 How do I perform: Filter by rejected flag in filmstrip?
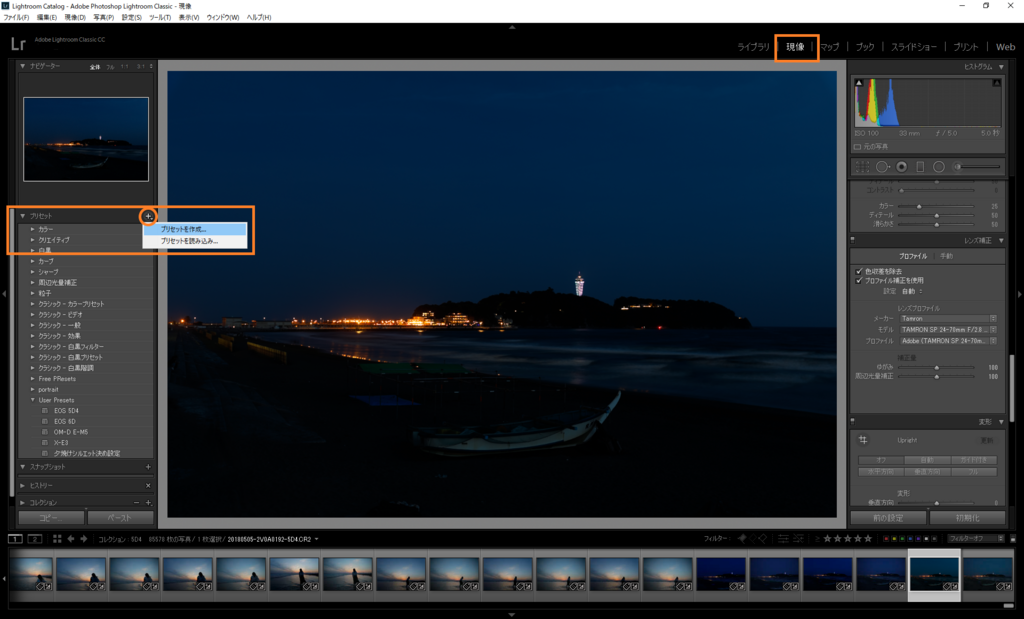pos(762,539)
